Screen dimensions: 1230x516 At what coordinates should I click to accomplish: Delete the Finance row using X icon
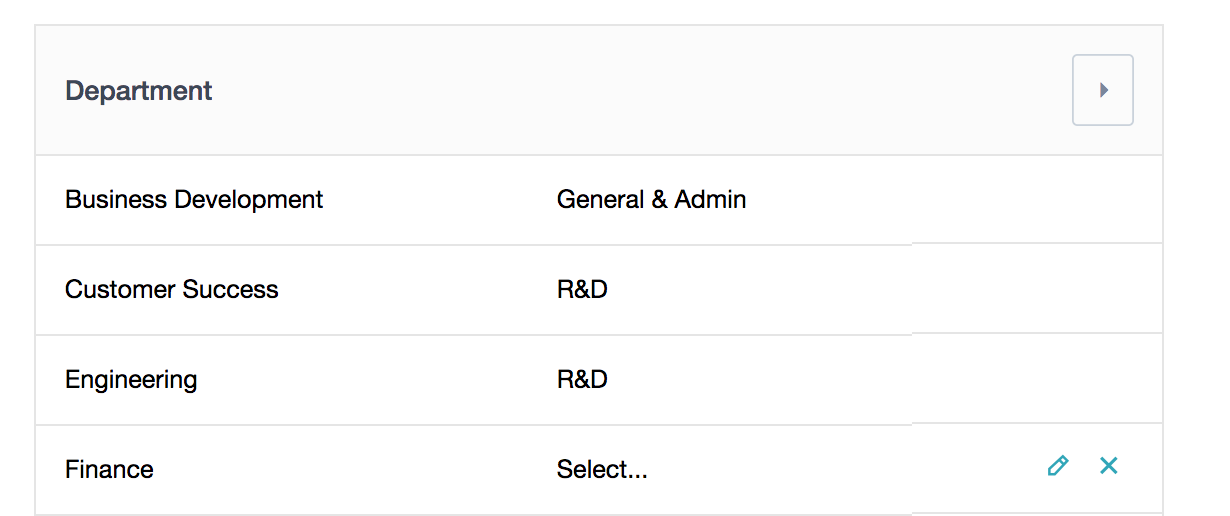[x=1108, y=465]
